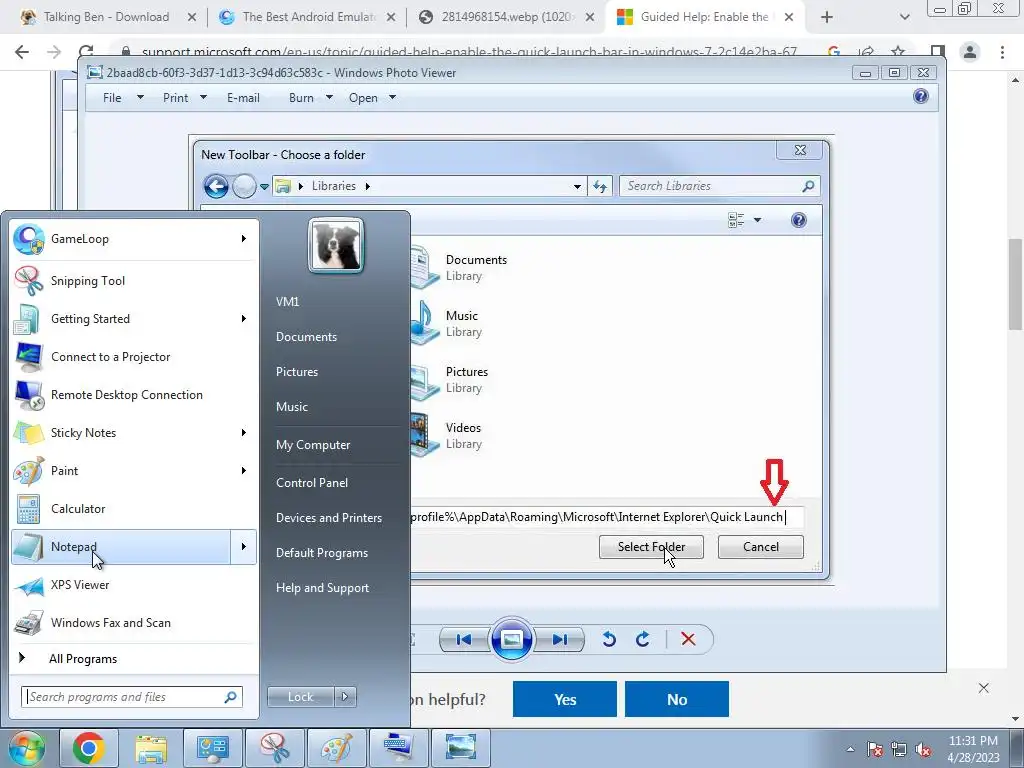Image resolution: width=1024 pixels, height=768 pixels.
Task: Expand GameLoop jump list arrow
Action: (x=244, y=239)
